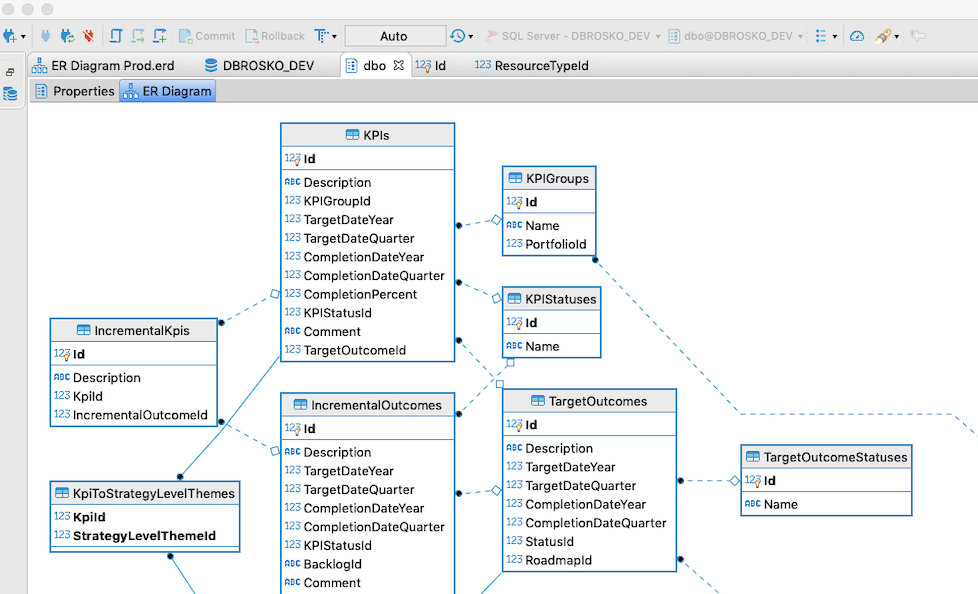Select the KPIStatuses table header
This screenshot has height=594, width=978.
tap(551, 298)
